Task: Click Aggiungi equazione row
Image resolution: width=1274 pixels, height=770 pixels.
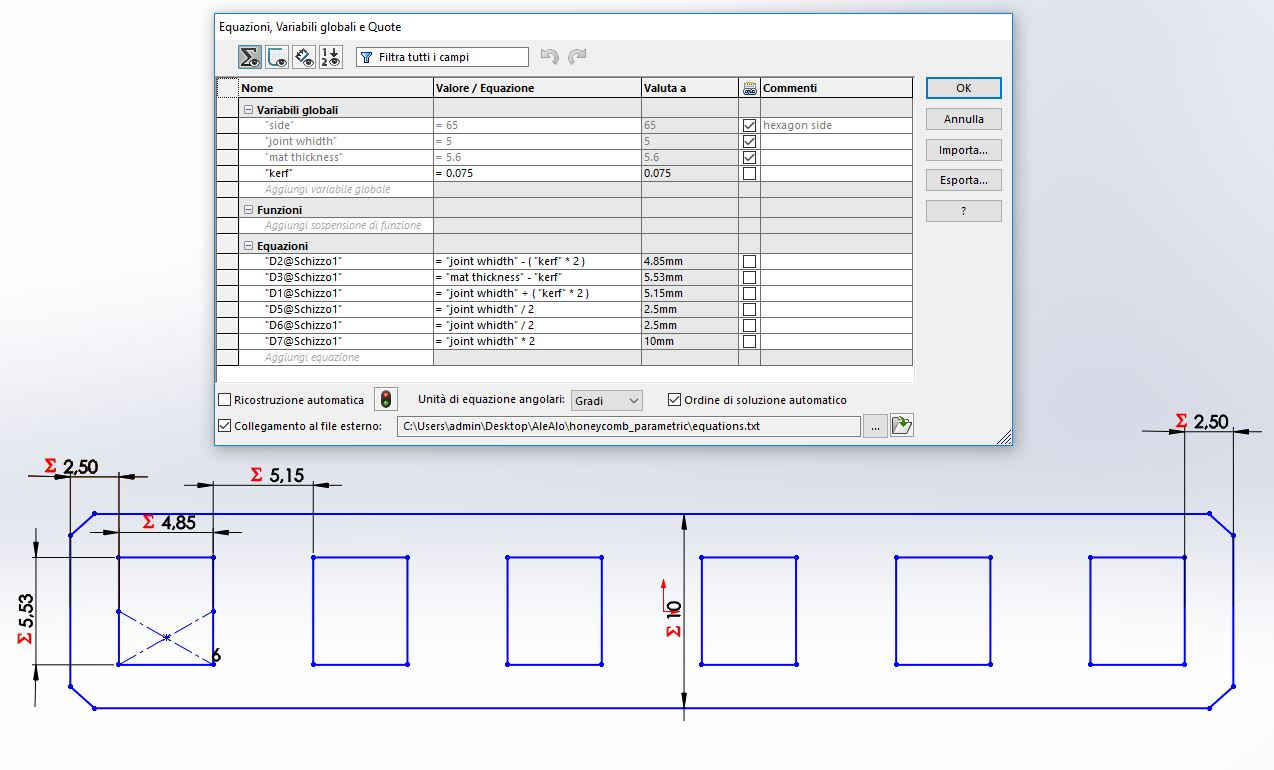Action: pyautogui.click(x=336, y=357)
